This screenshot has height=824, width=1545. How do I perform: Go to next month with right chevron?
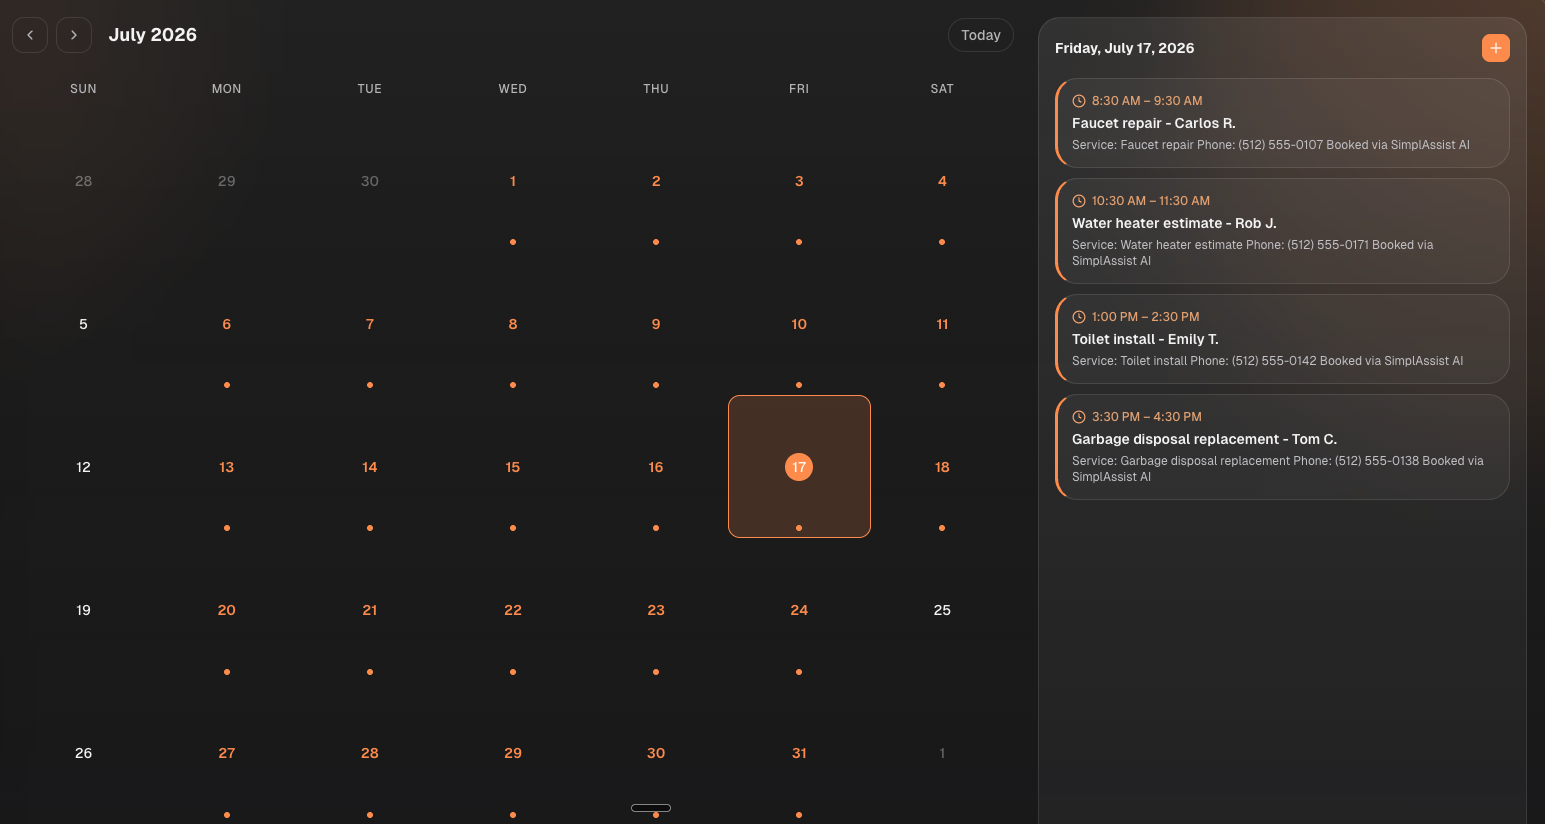(74, 35)
